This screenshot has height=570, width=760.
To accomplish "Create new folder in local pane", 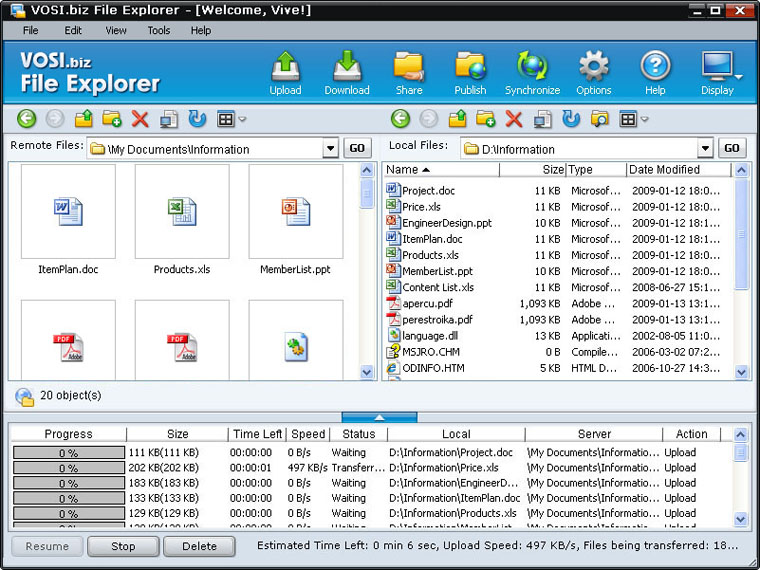I will [485, 119].
